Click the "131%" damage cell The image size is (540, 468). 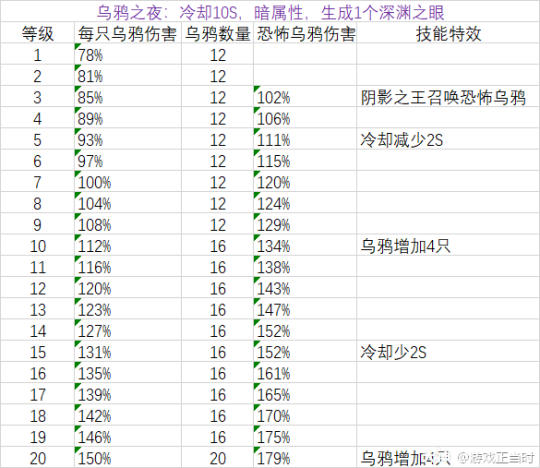click(x=127, y=352)
